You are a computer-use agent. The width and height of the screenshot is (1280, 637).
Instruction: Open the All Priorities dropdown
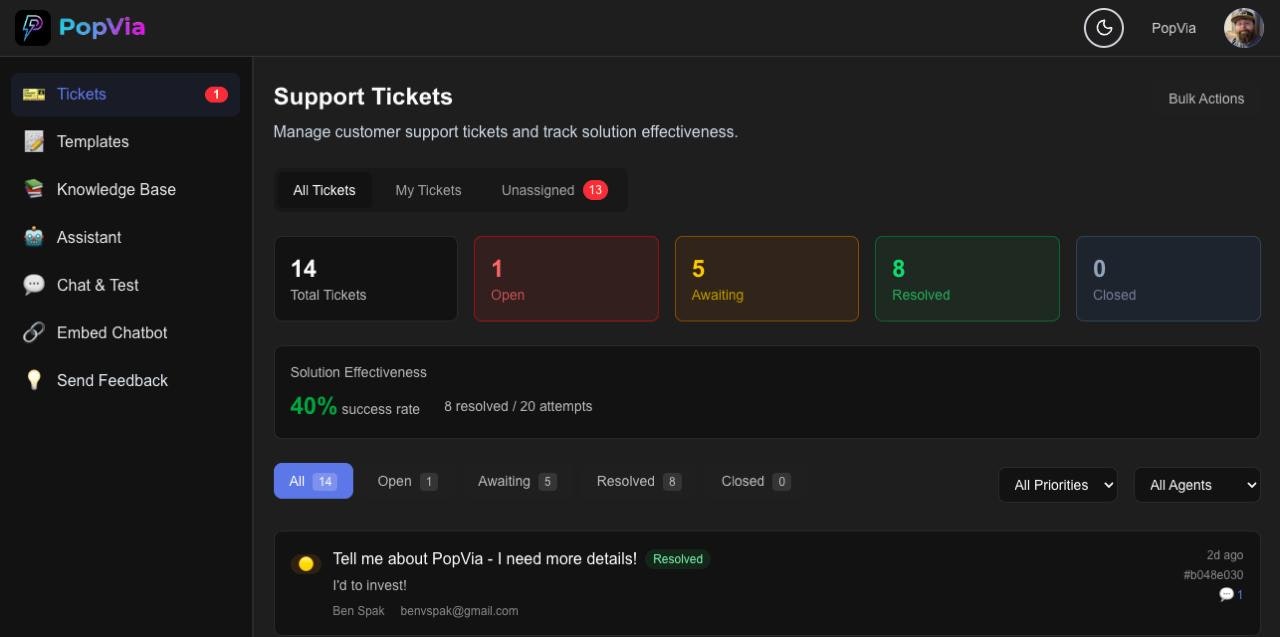click(x=1057, y=485)
